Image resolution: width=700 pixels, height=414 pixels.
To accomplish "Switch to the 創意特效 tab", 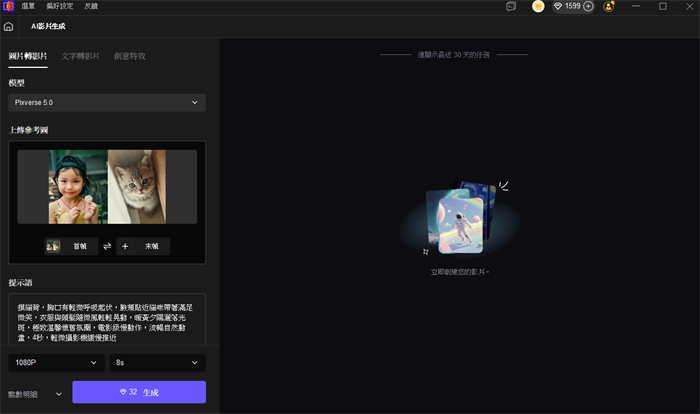I will [129, 56].
